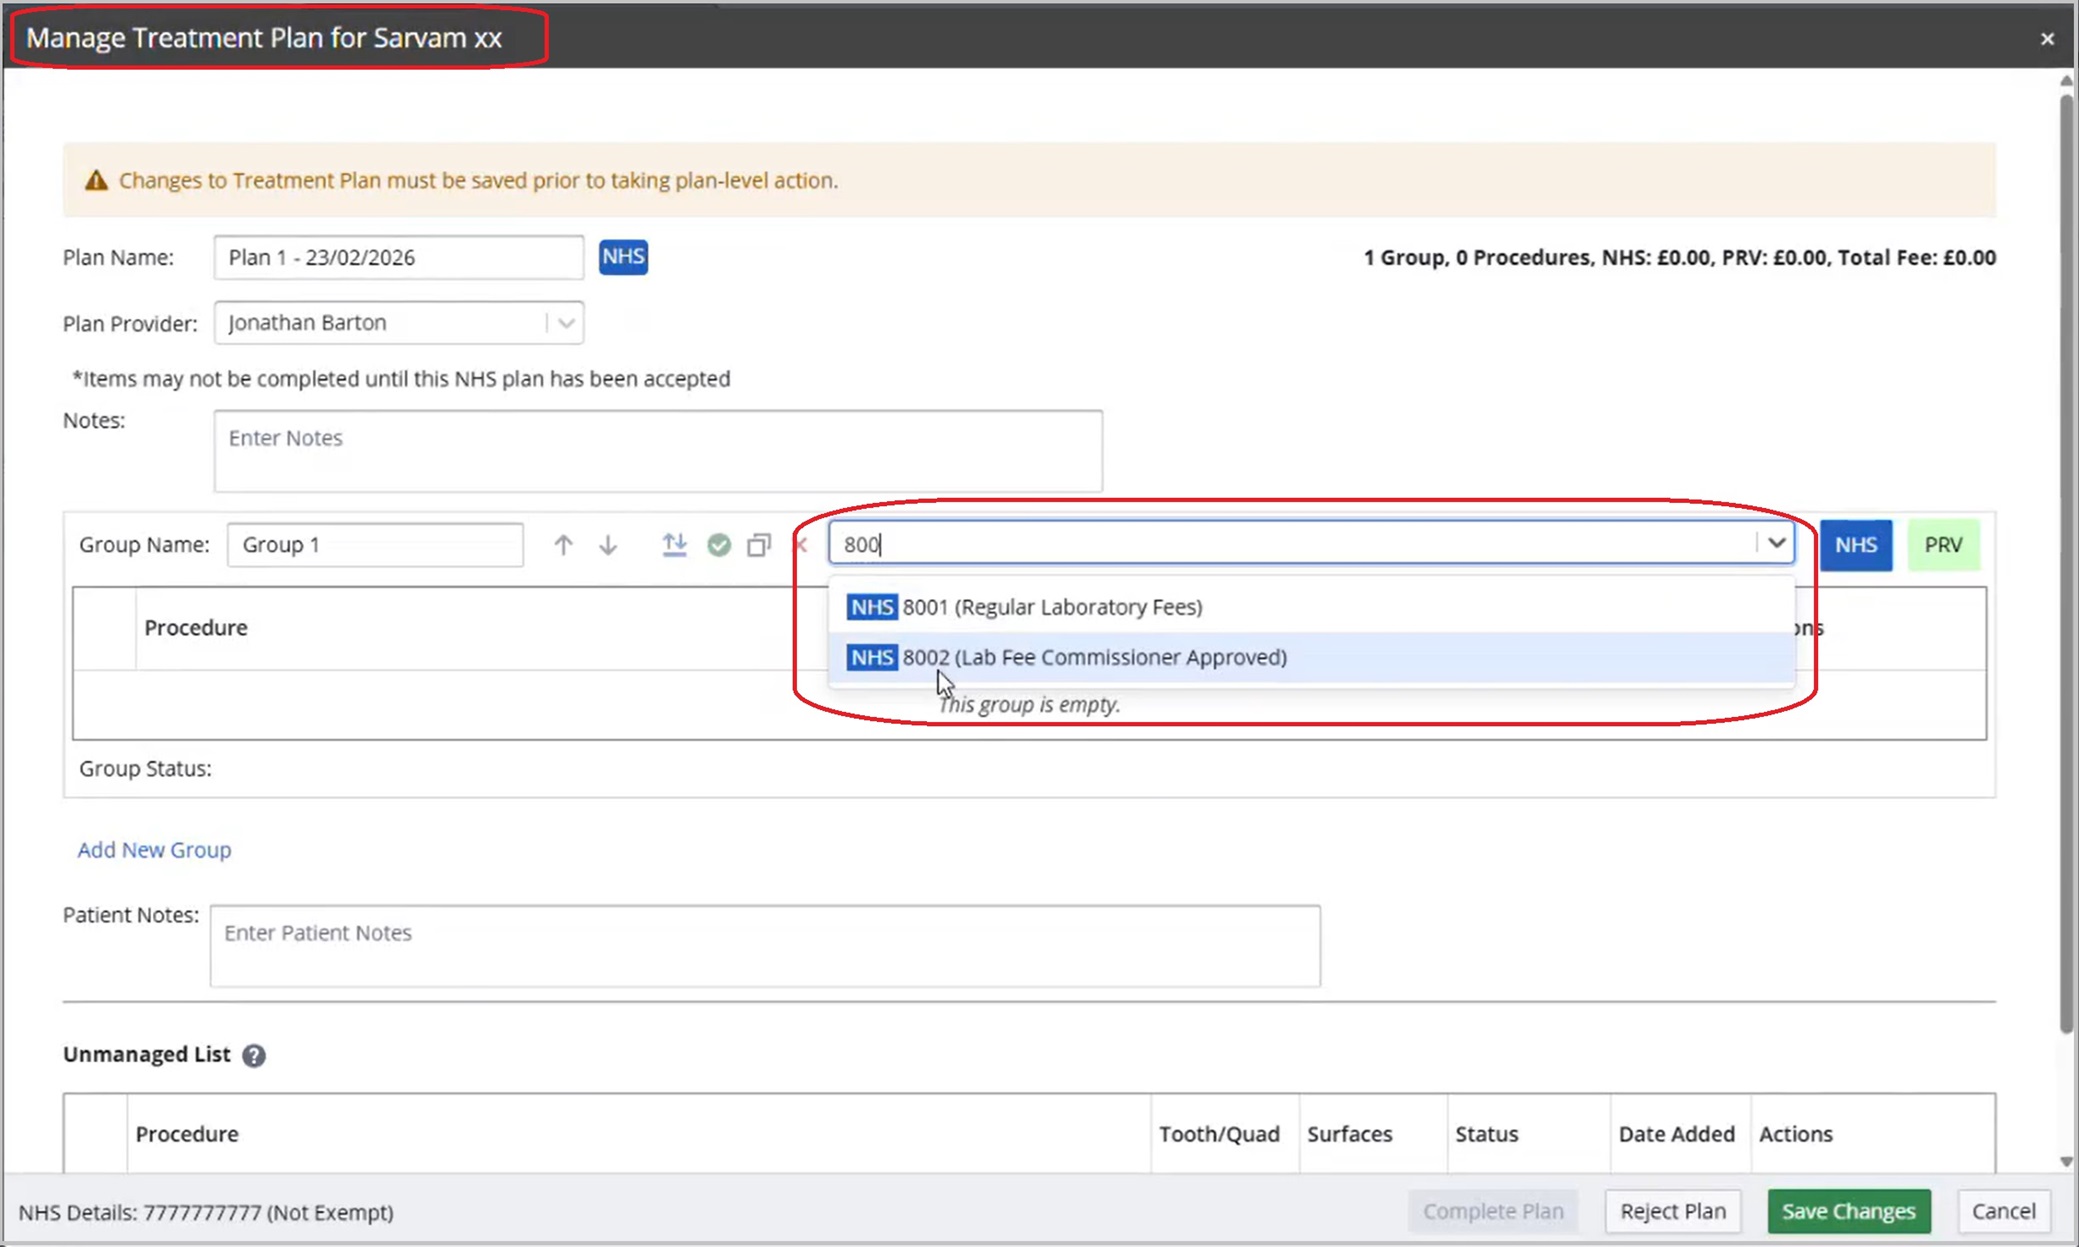Viewport: 2079px width, 1247px height.
Task: Click the Cancel button
Action: tap(2003, 1211)
